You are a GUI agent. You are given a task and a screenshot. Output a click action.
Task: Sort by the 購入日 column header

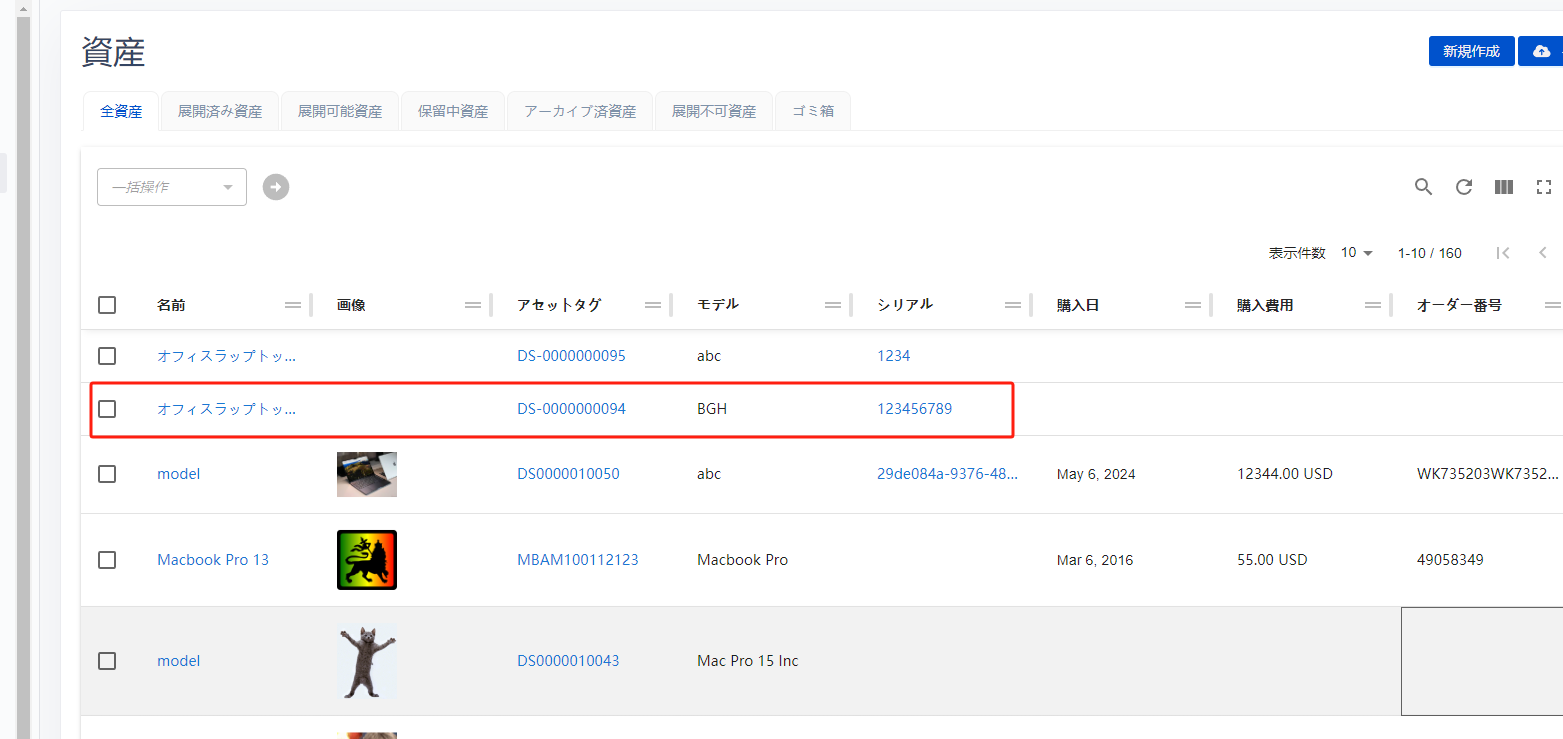1078,305
